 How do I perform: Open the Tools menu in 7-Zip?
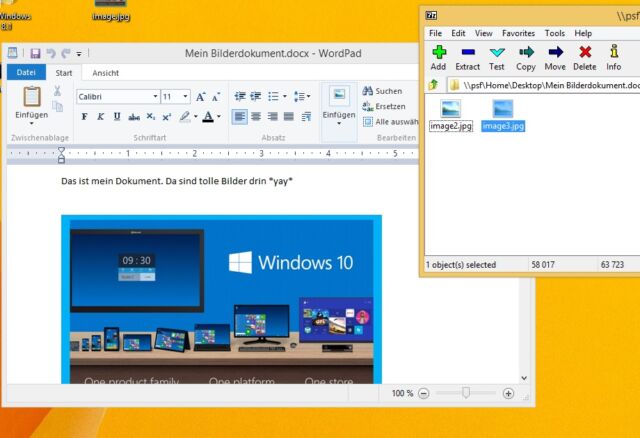(x=554, y=33)
